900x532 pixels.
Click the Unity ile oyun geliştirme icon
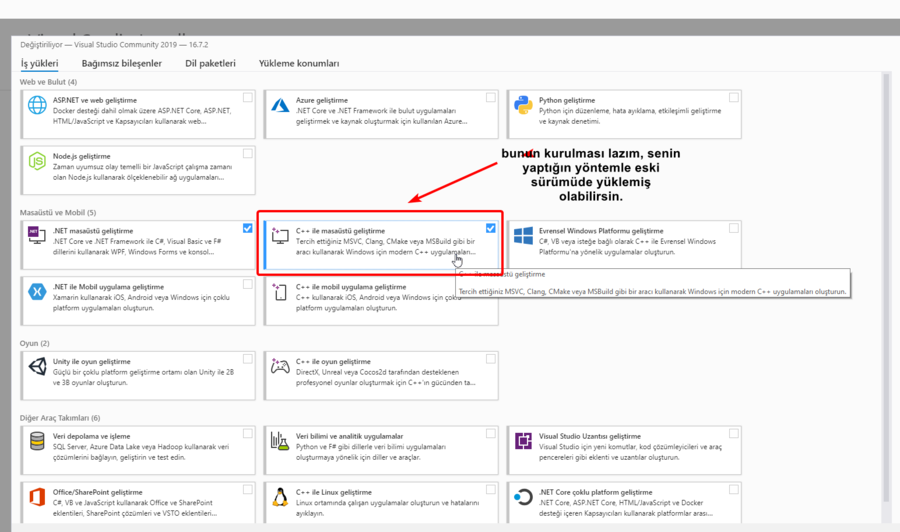point(37,366)
